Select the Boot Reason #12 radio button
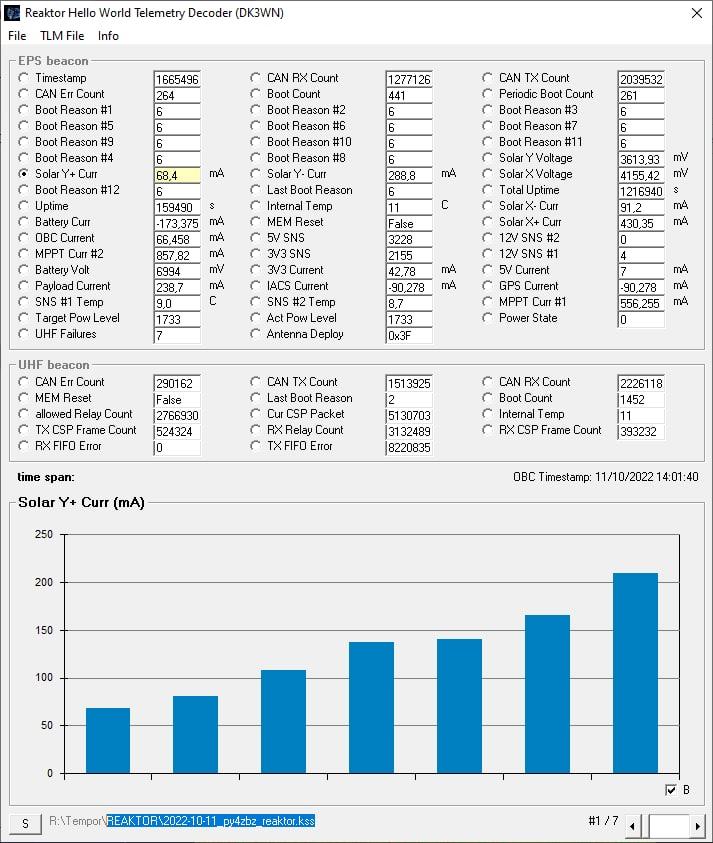This screenshot has height=843, width=713. pyautogui.click(x=24, y=190)
